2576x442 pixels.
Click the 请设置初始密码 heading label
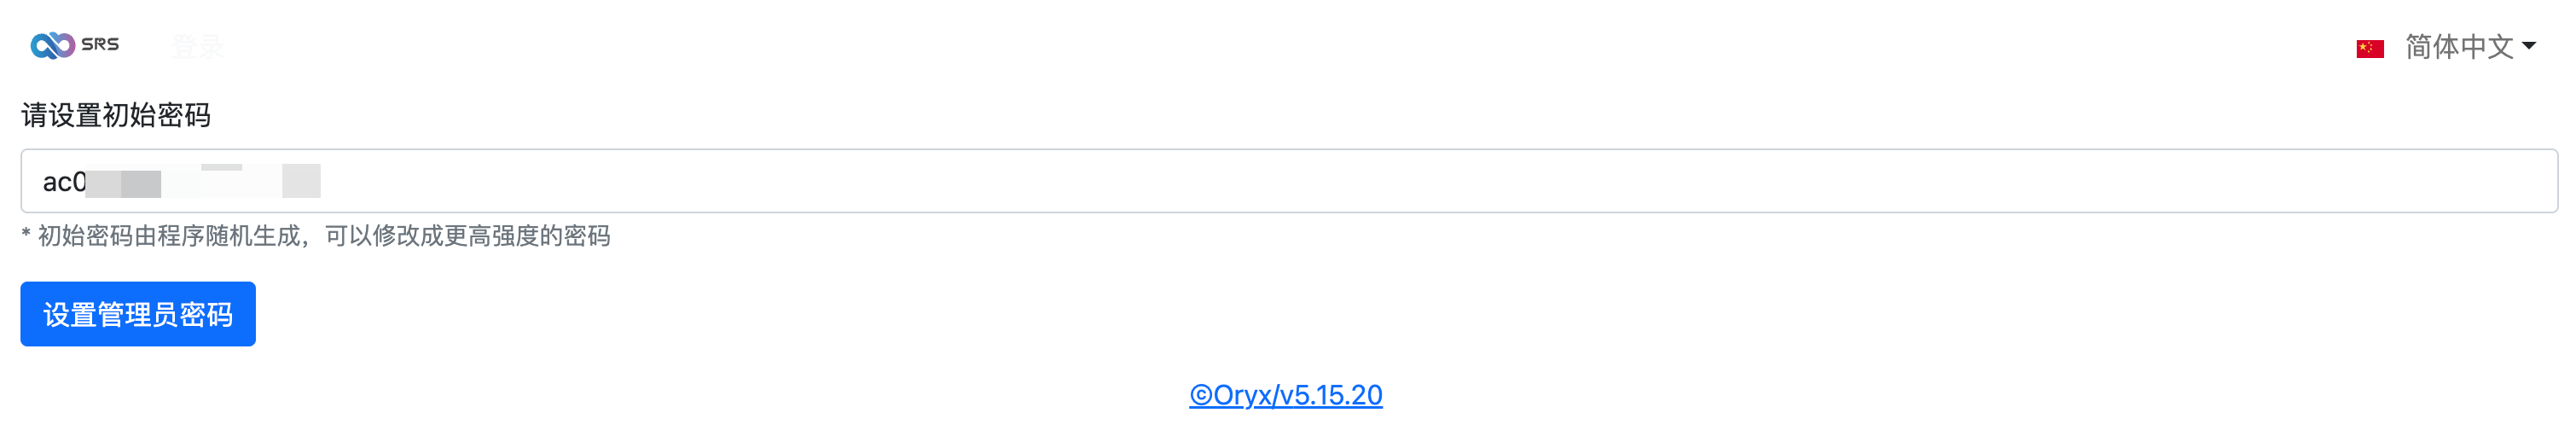tap(116, 115)
